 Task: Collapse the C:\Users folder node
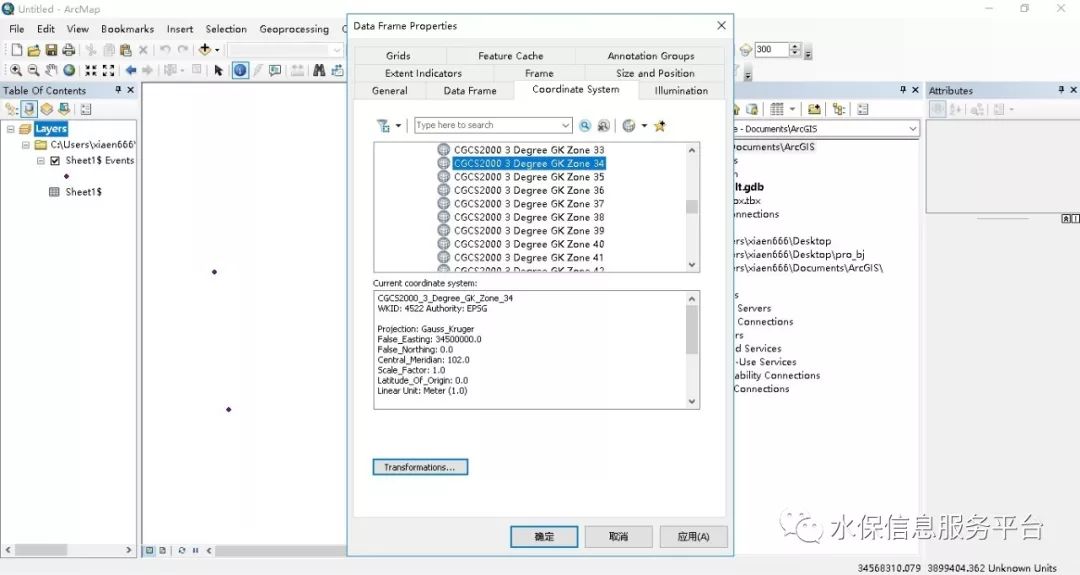pos(25,145)
